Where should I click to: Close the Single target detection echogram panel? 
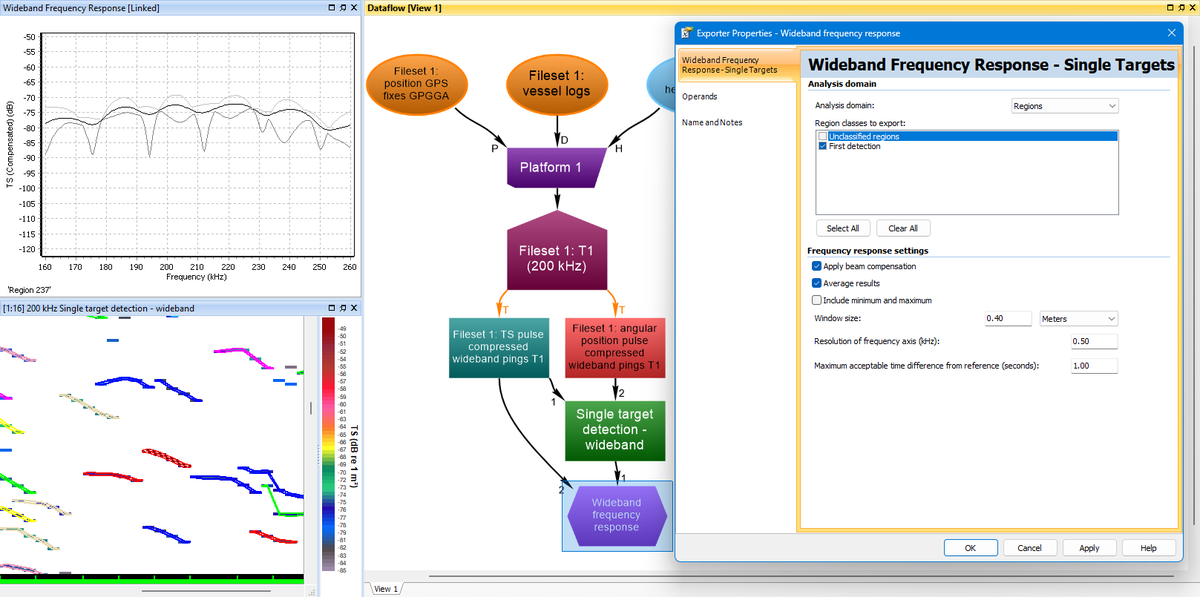click(x=353, y=308)
